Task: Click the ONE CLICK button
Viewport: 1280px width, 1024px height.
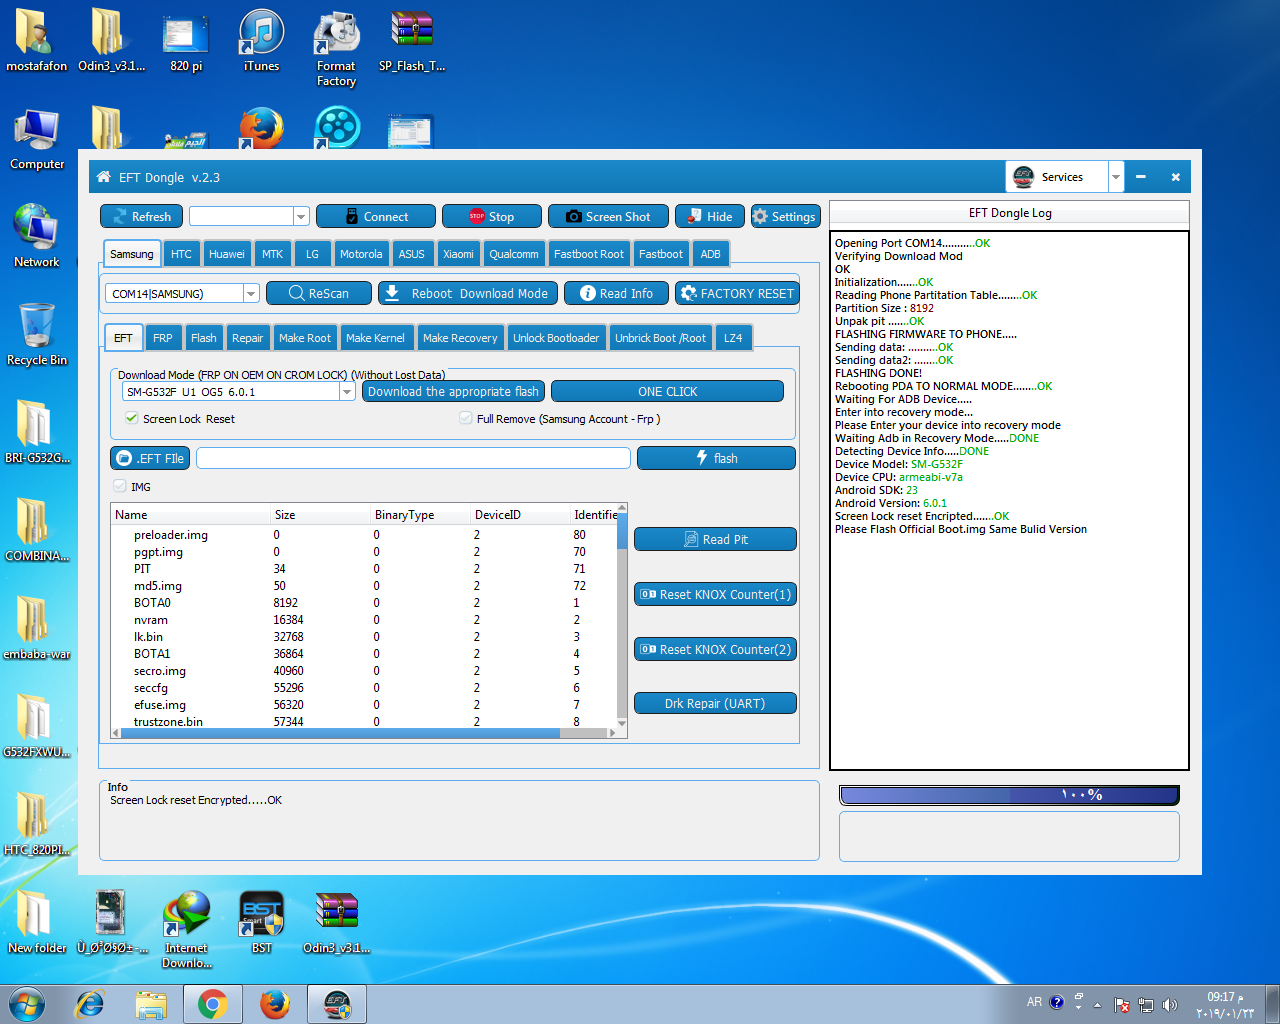Action: 667,392
